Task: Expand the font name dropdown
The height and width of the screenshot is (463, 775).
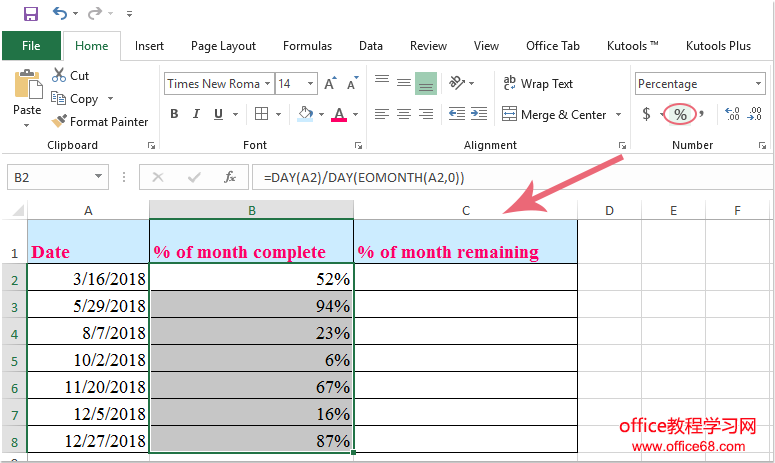Action: coord(267,84)
